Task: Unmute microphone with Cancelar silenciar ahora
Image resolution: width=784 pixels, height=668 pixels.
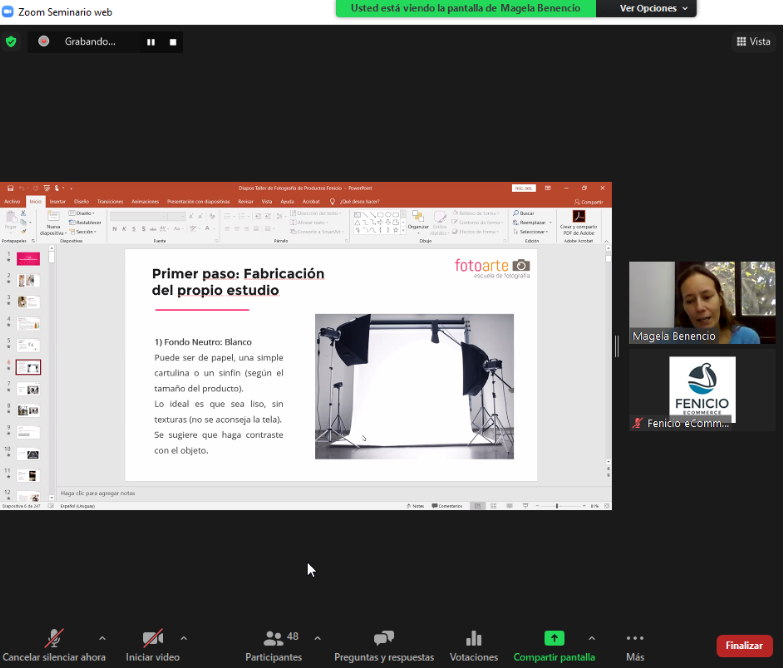Action: (54, 638)
